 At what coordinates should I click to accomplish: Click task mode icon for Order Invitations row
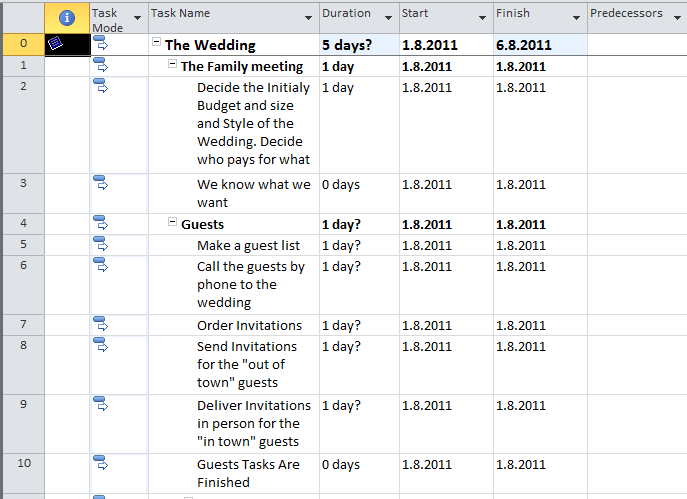pos(100,324)
